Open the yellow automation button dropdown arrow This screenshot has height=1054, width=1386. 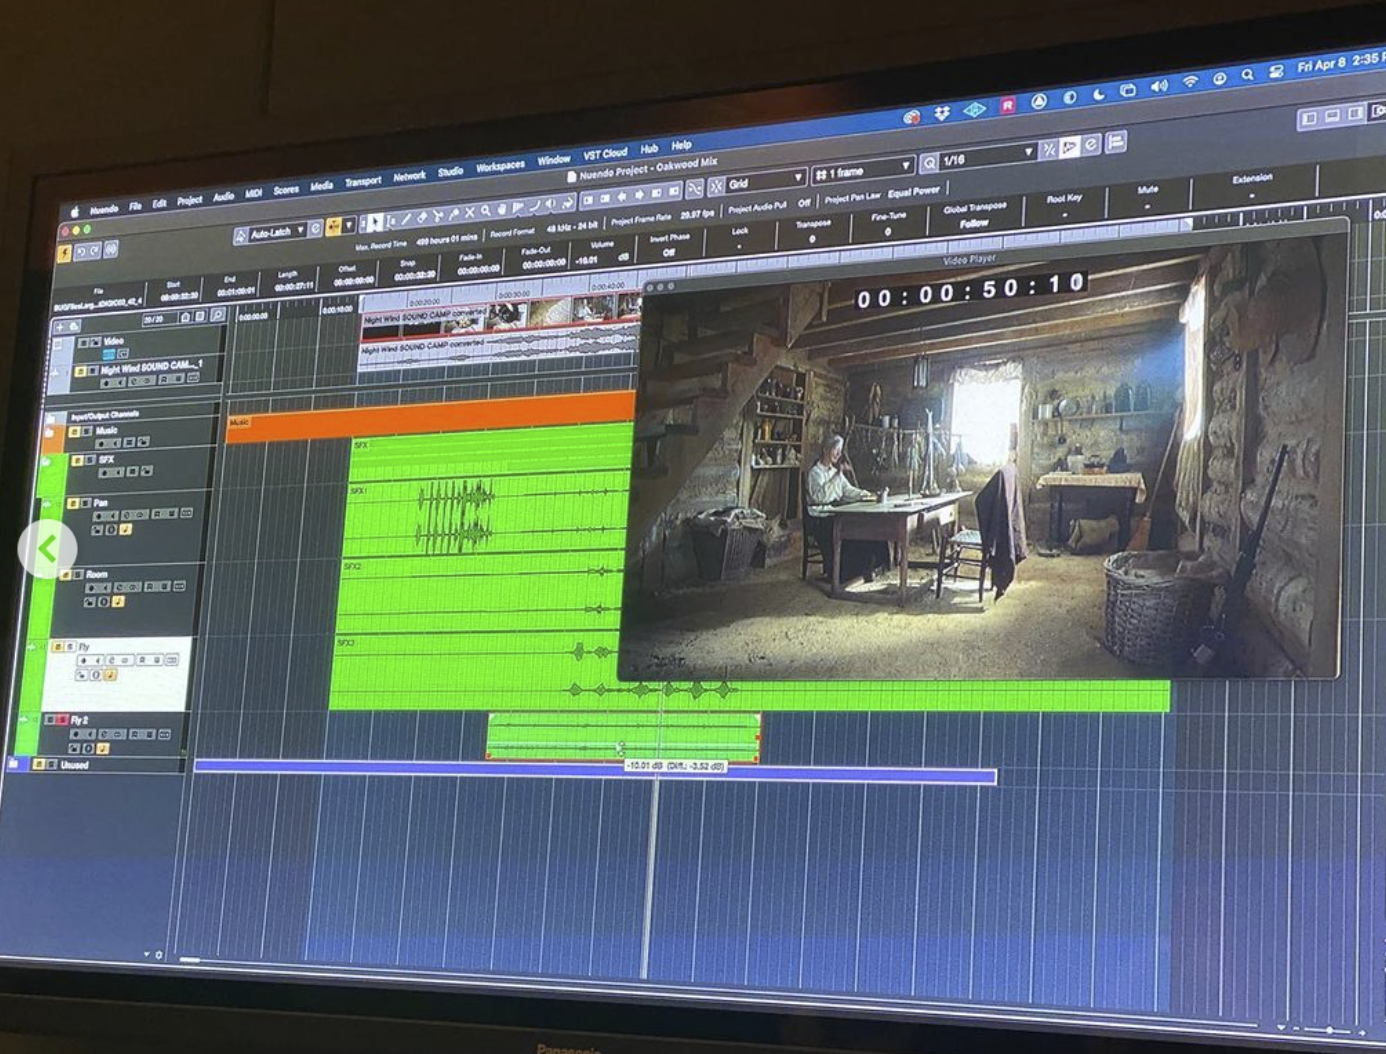tap(348, 225)
